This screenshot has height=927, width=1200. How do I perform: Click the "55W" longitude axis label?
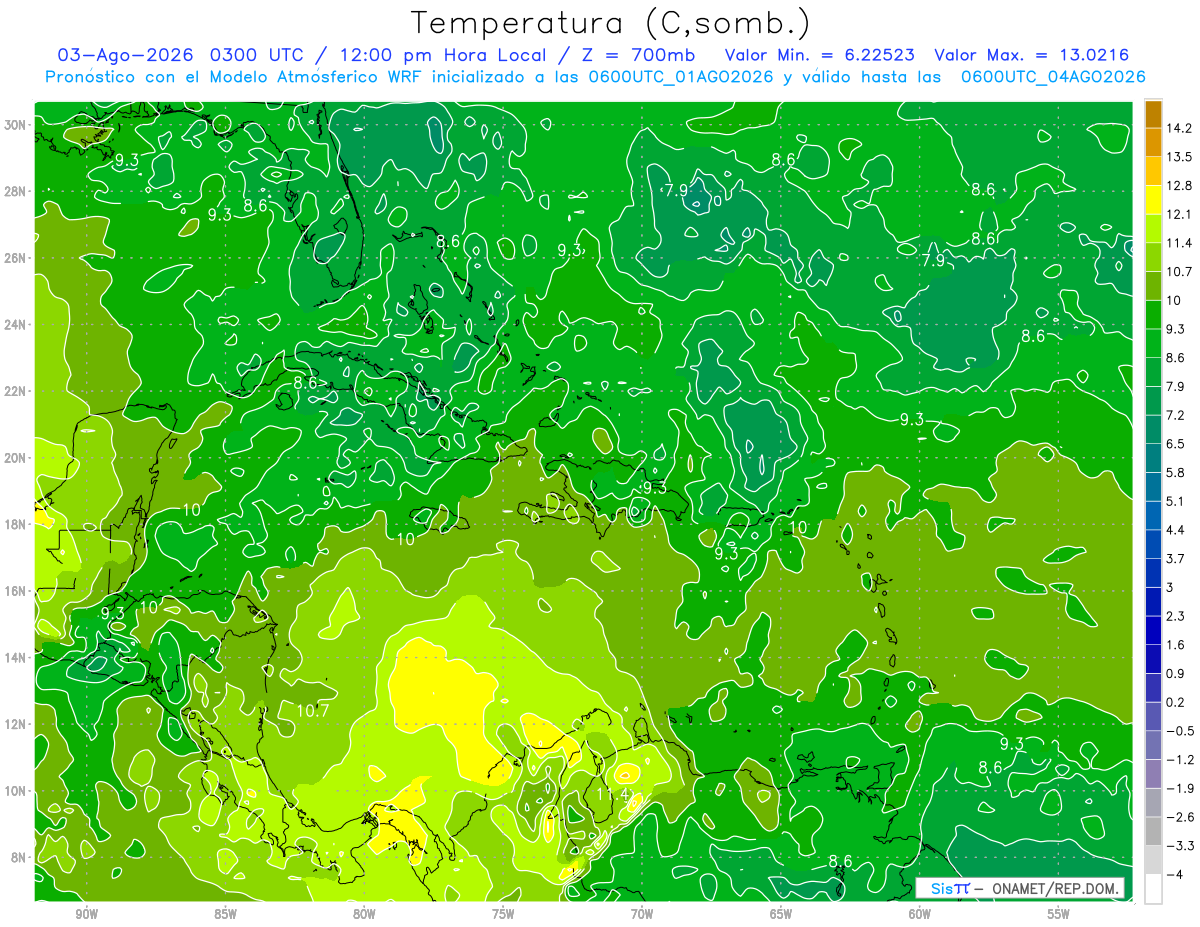click(x=1059, y=914)
